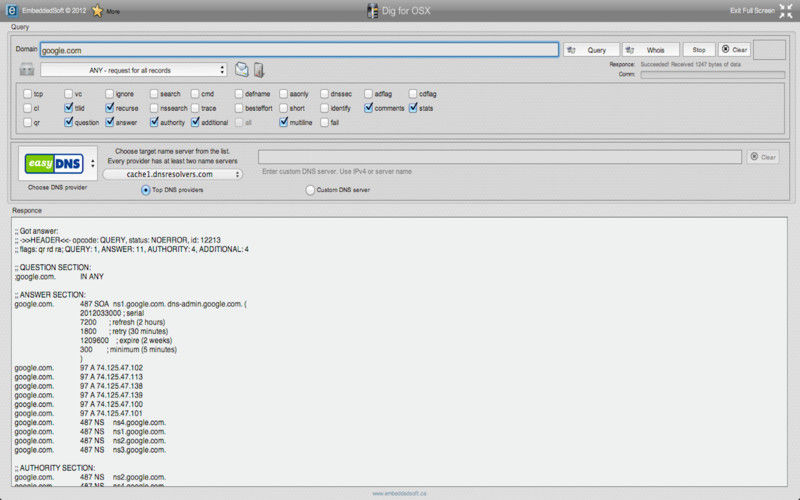The width and height of the screenshot is (800, 500).
Task: Click the HEADER opcode QUERY status line
Action: point(117,240)
